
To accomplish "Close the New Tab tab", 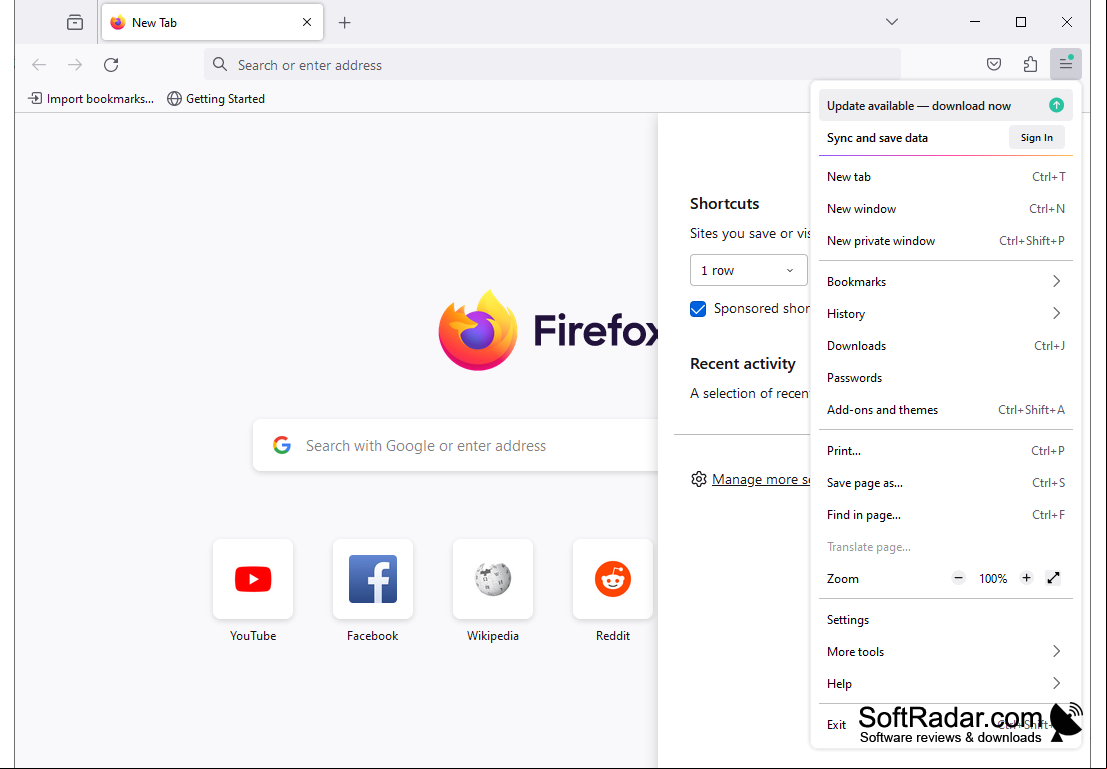I will [x=307, y=22].
